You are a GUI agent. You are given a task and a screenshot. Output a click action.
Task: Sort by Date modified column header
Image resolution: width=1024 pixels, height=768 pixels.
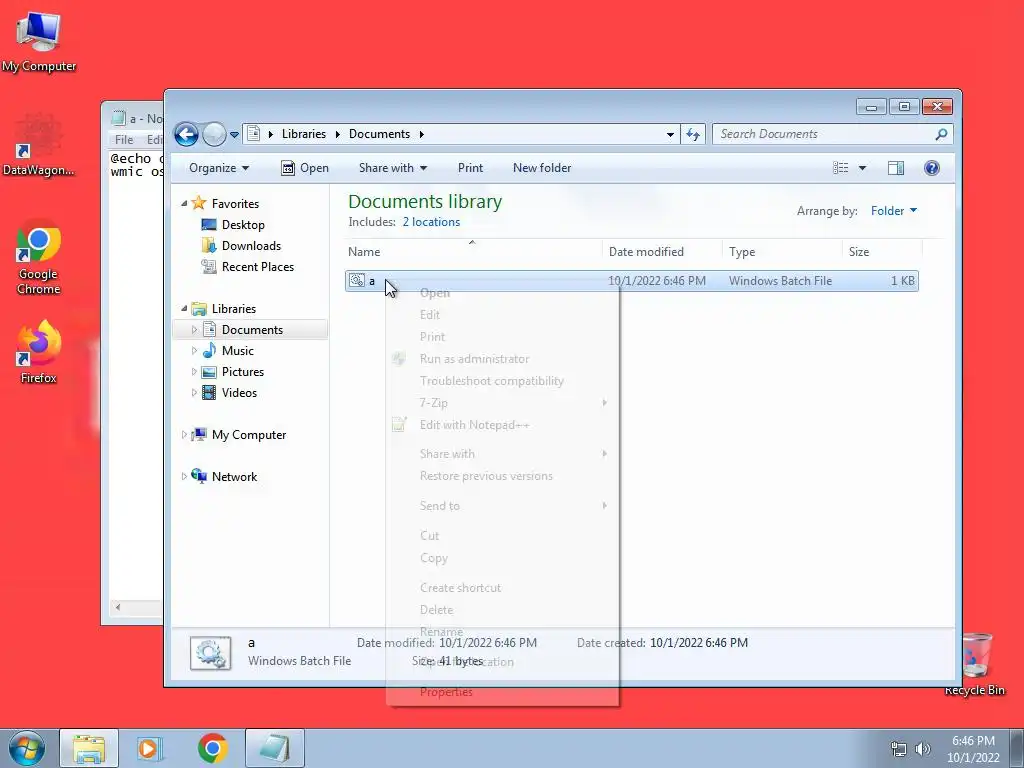[662, 251]
